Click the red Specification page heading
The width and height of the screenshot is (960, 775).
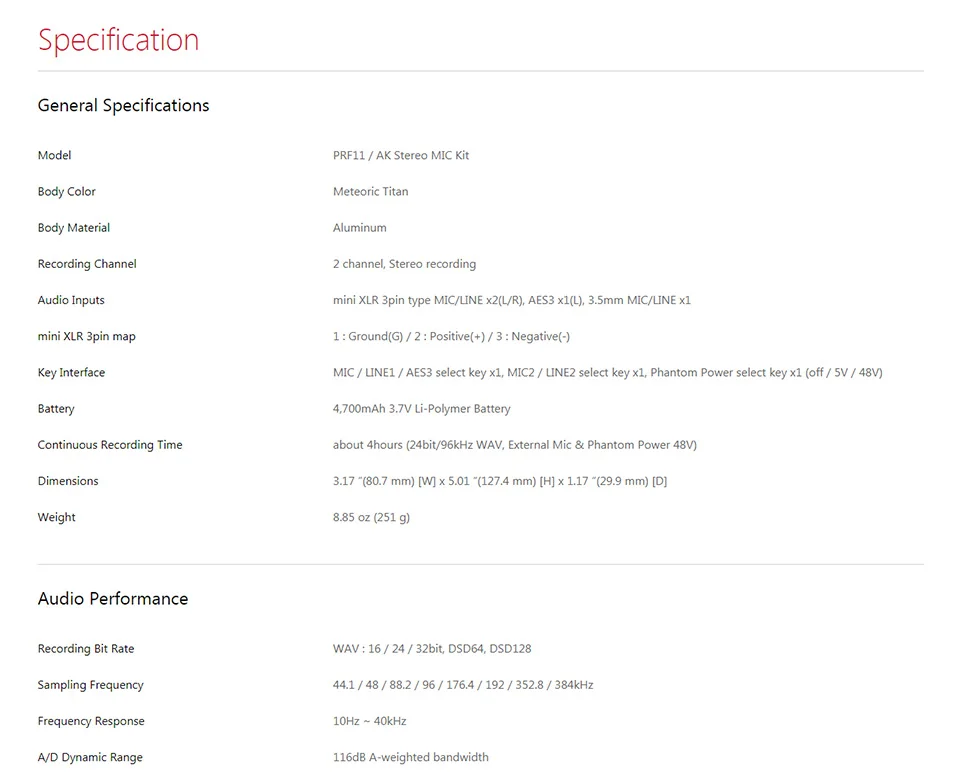118,40
